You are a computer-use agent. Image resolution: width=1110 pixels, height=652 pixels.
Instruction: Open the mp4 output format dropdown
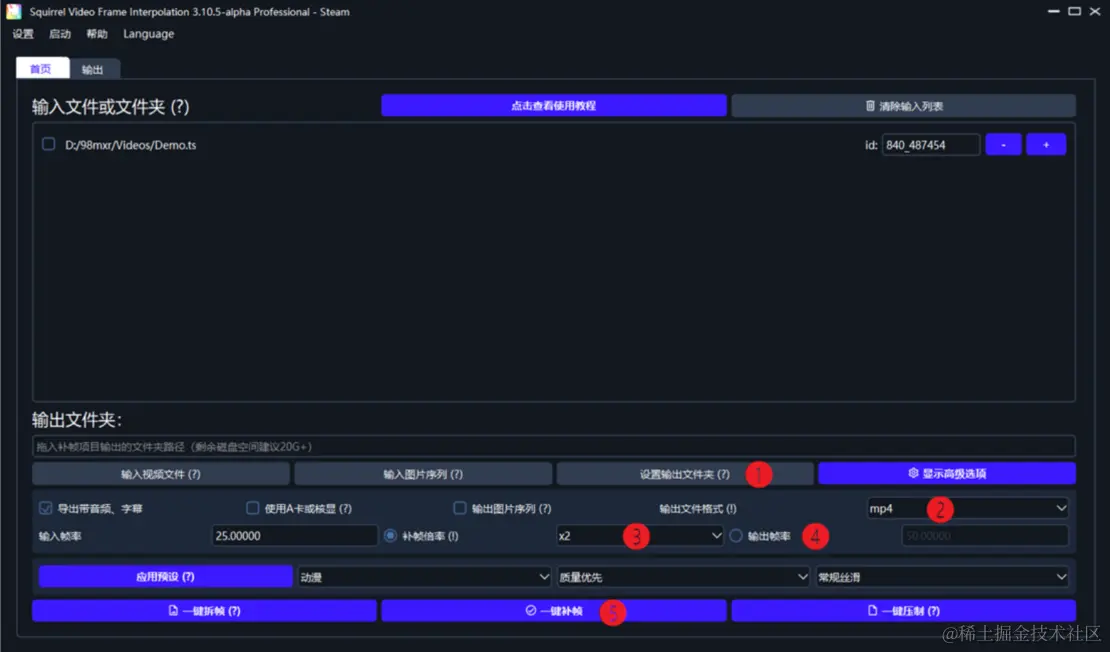pos(968,508)
